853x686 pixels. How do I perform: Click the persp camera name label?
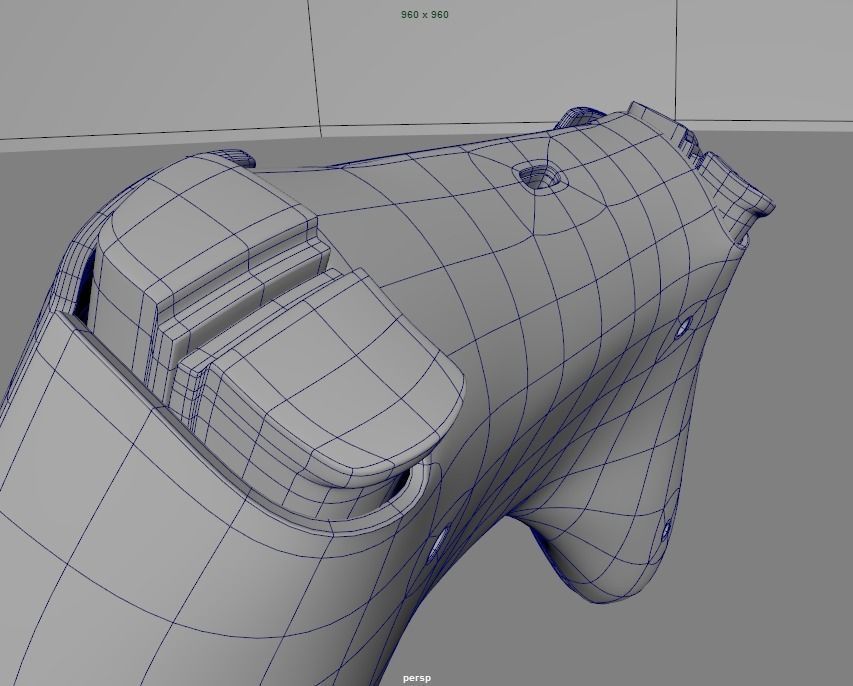pos(417,678)
